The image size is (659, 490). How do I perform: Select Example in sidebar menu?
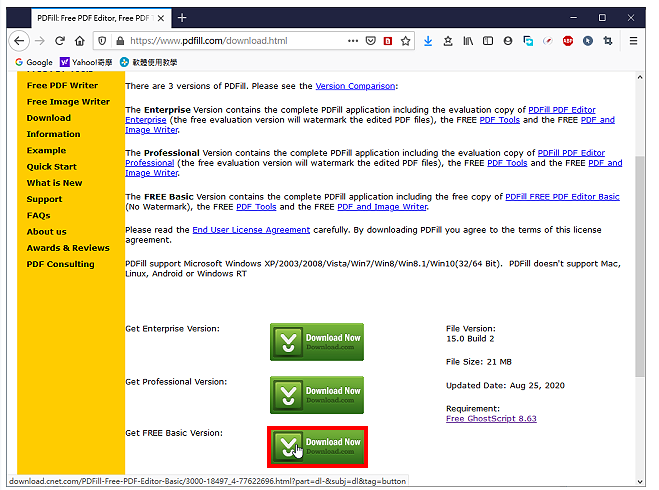click(x=46, y=150)
